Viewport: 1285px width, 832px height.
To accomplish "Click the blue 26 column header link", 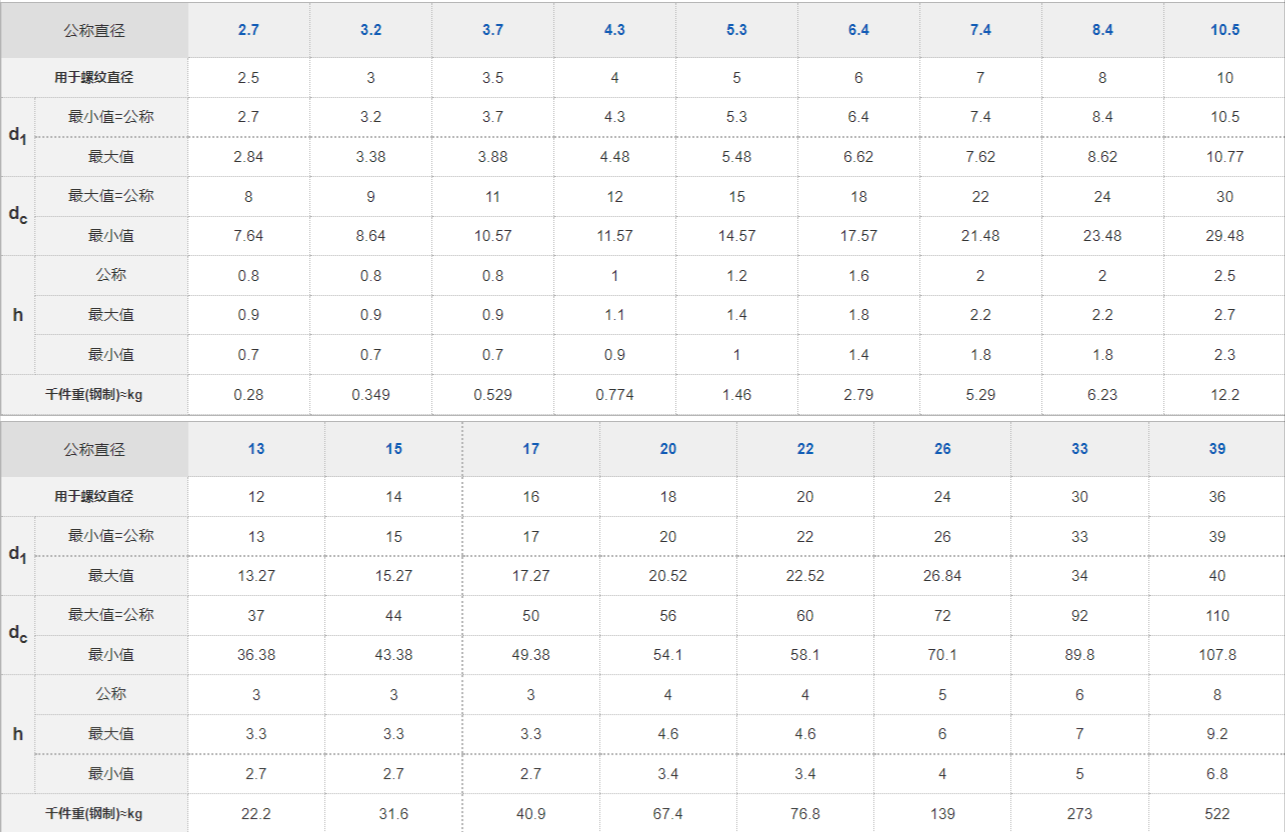I will pos(943,449).
